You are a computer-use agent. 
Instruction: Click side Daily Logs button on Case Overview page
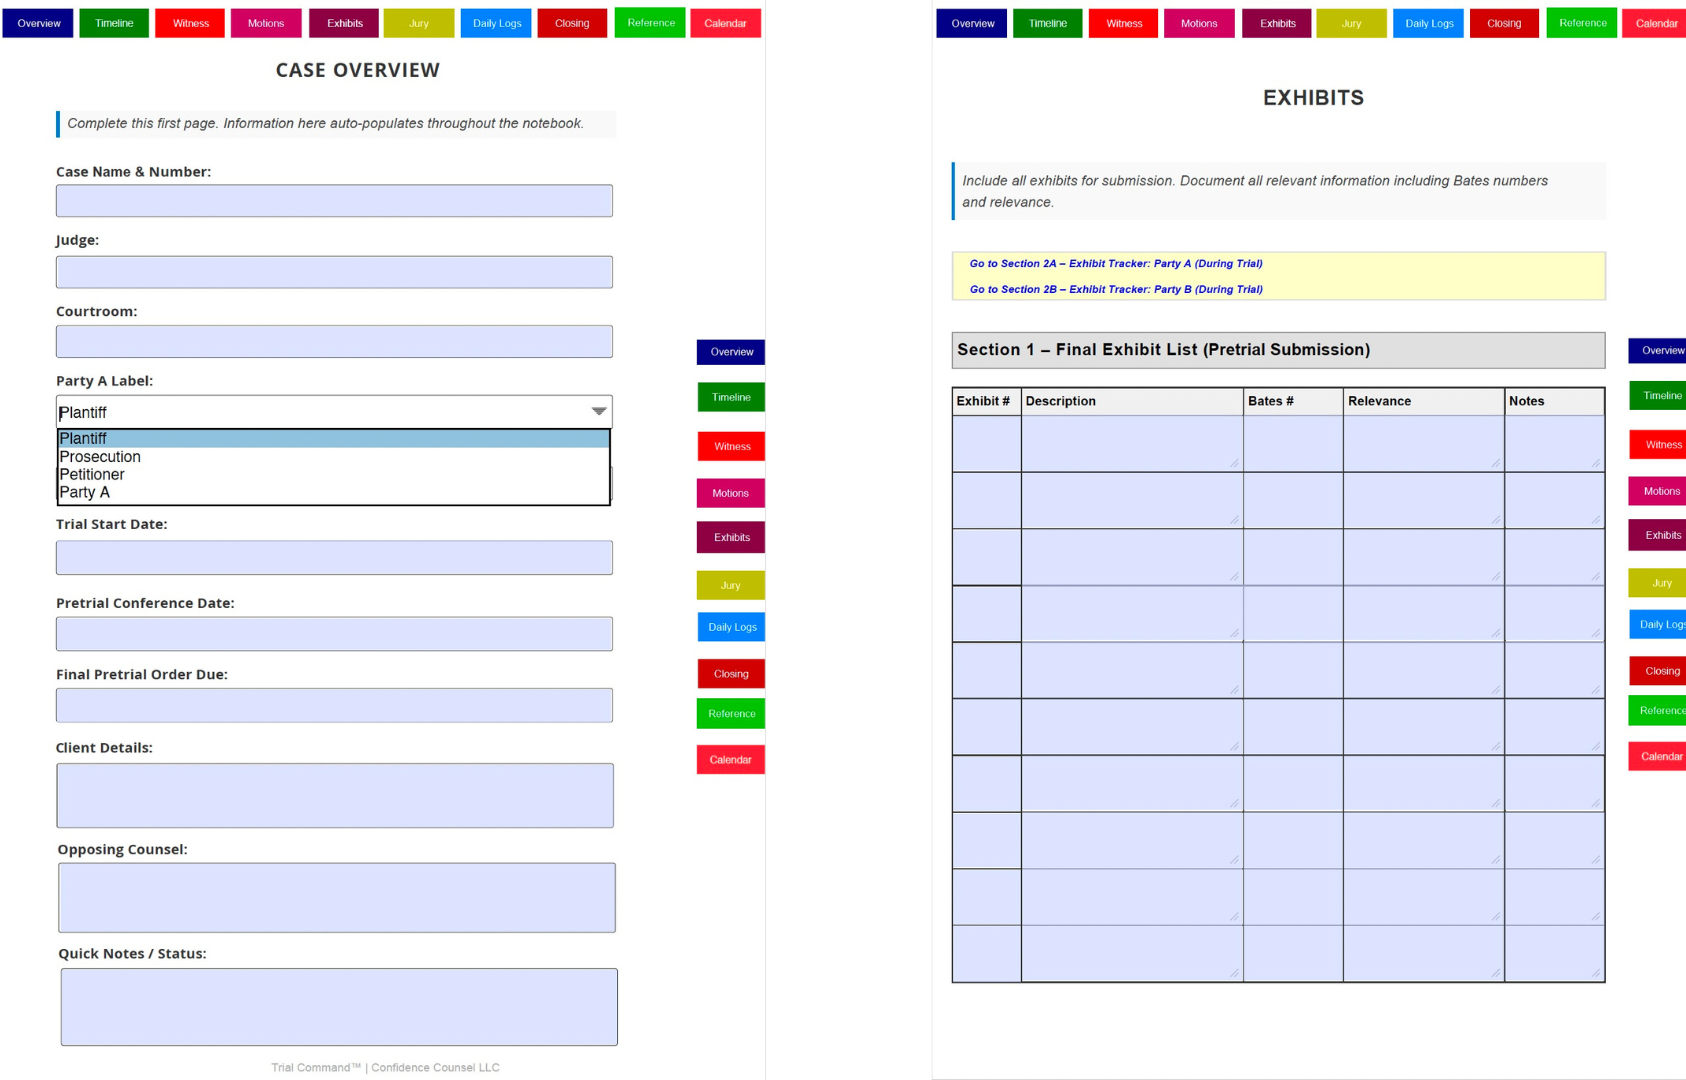pyautogui.click(x=731, y=627)
